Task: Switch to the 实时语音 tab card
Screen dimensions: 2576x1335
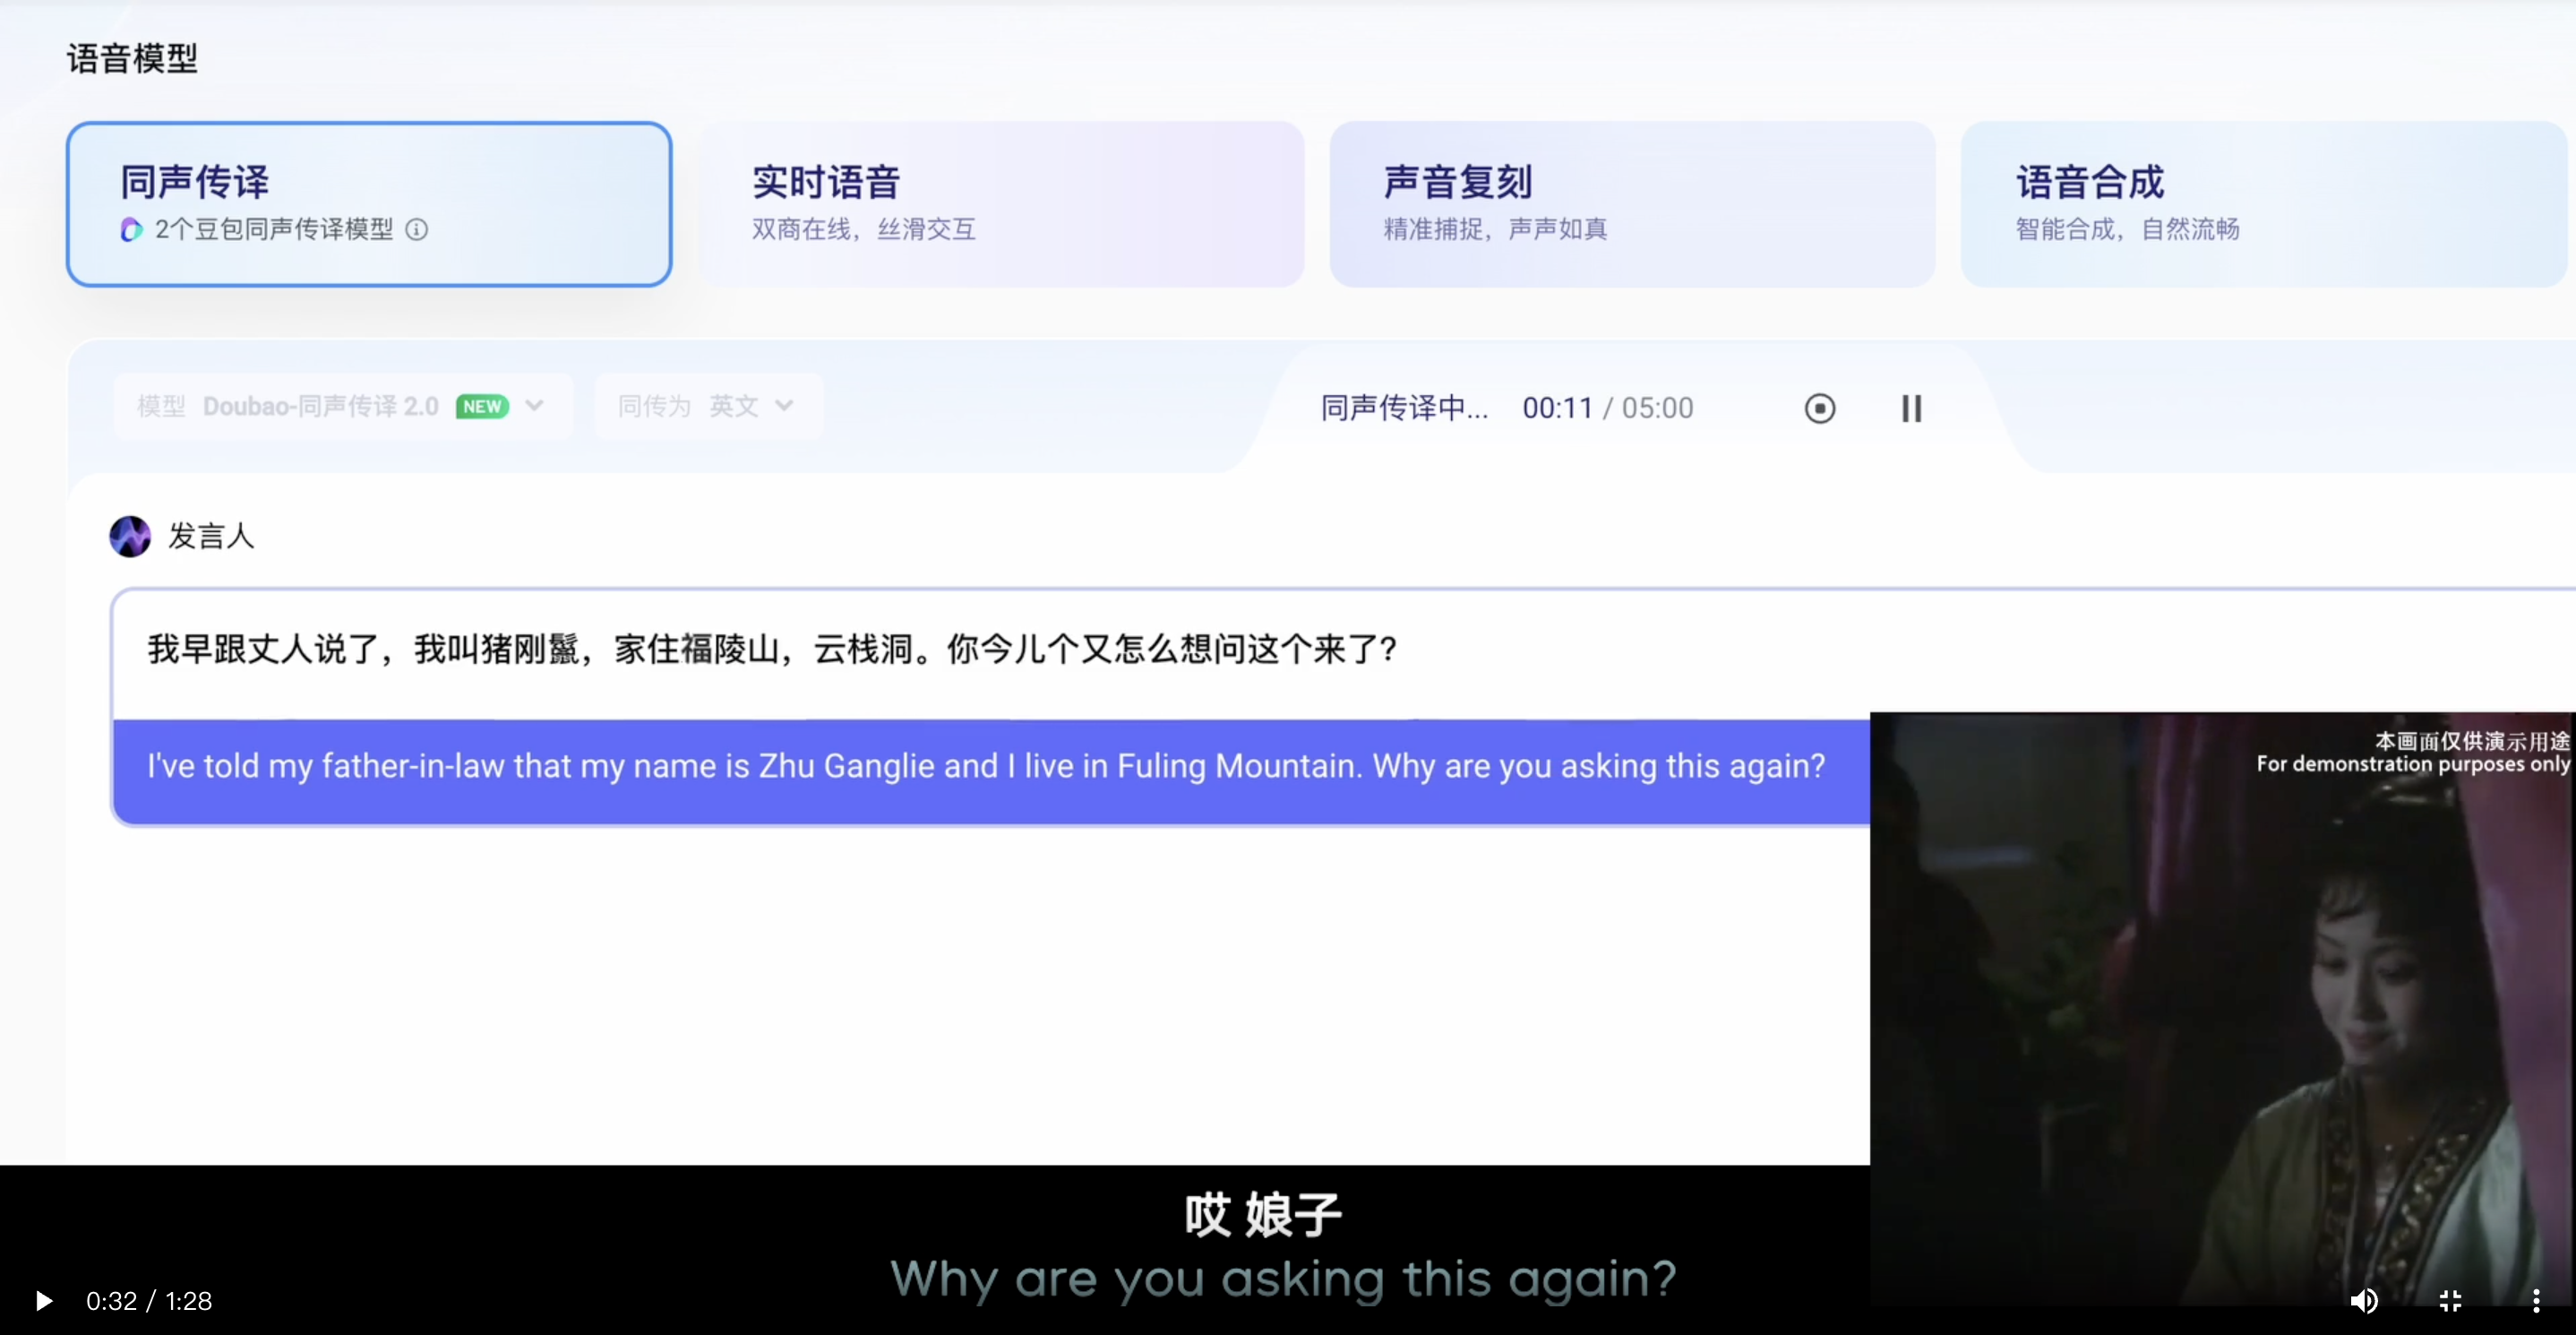Action: point(1001,204)
